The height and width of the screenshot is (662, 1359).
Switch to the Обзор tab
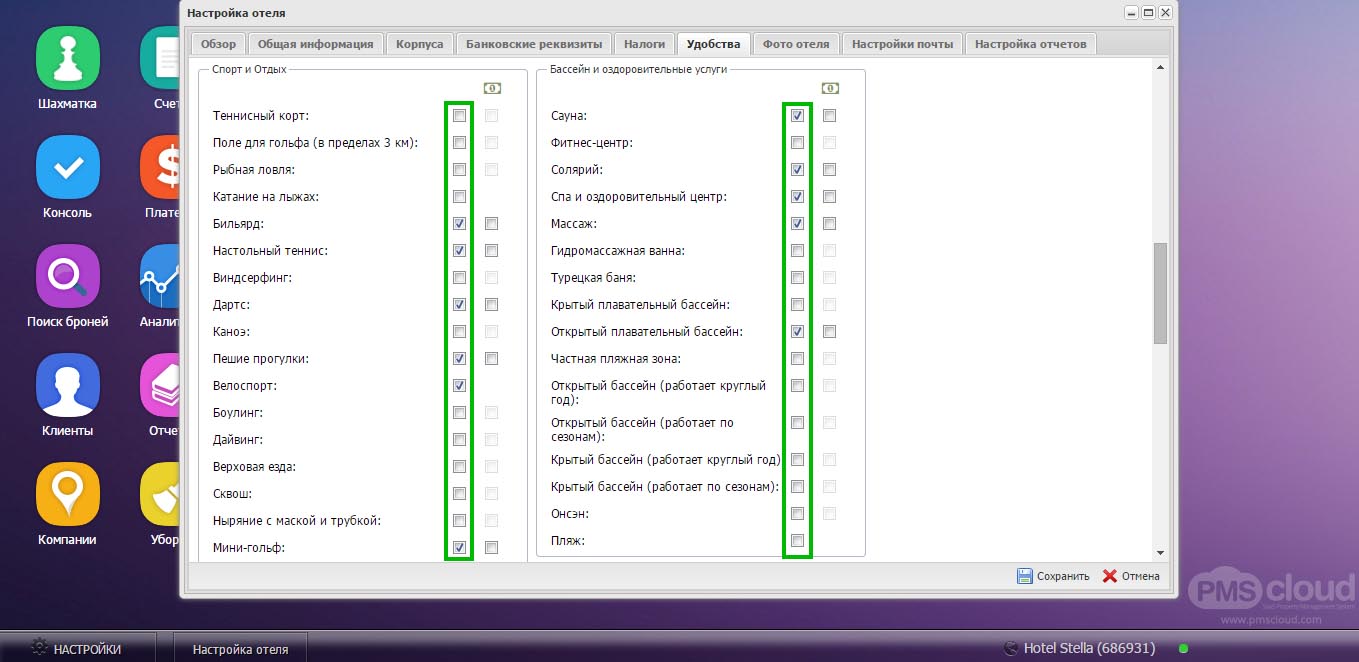pyautogui.click(x=218, y=44)
